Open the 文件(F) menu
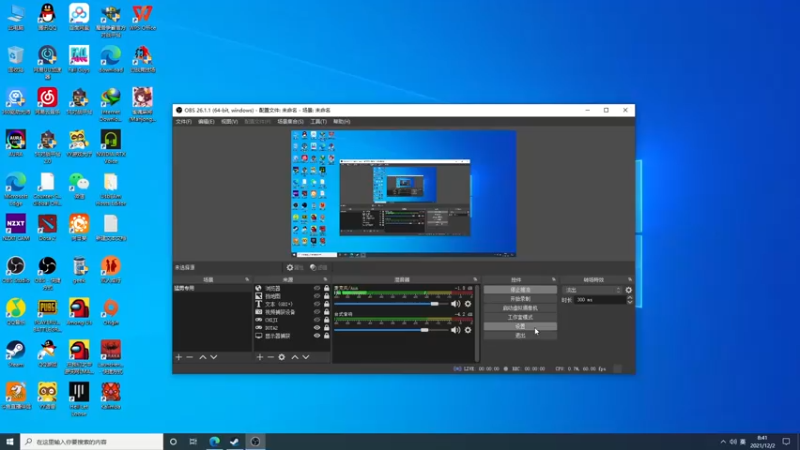Screen dimensions: 800x450 [184, 122]
